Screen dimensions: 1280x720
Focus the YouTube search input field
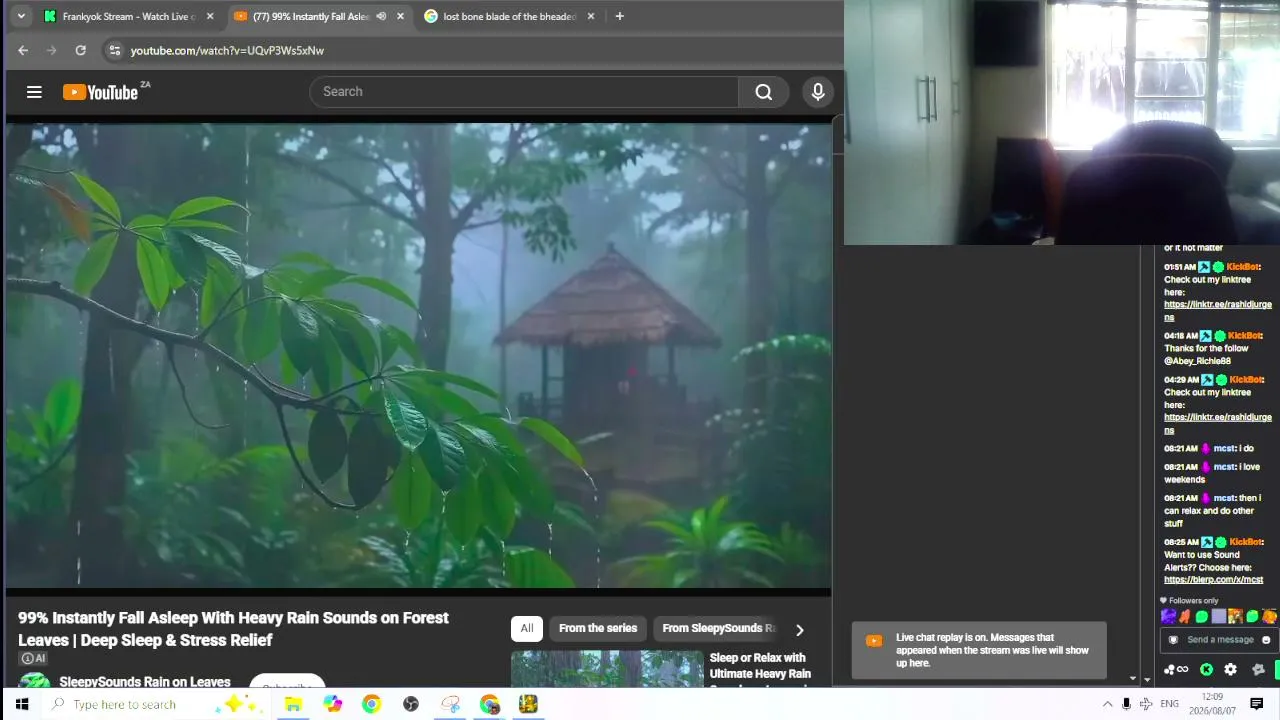[x=525, y=92]
